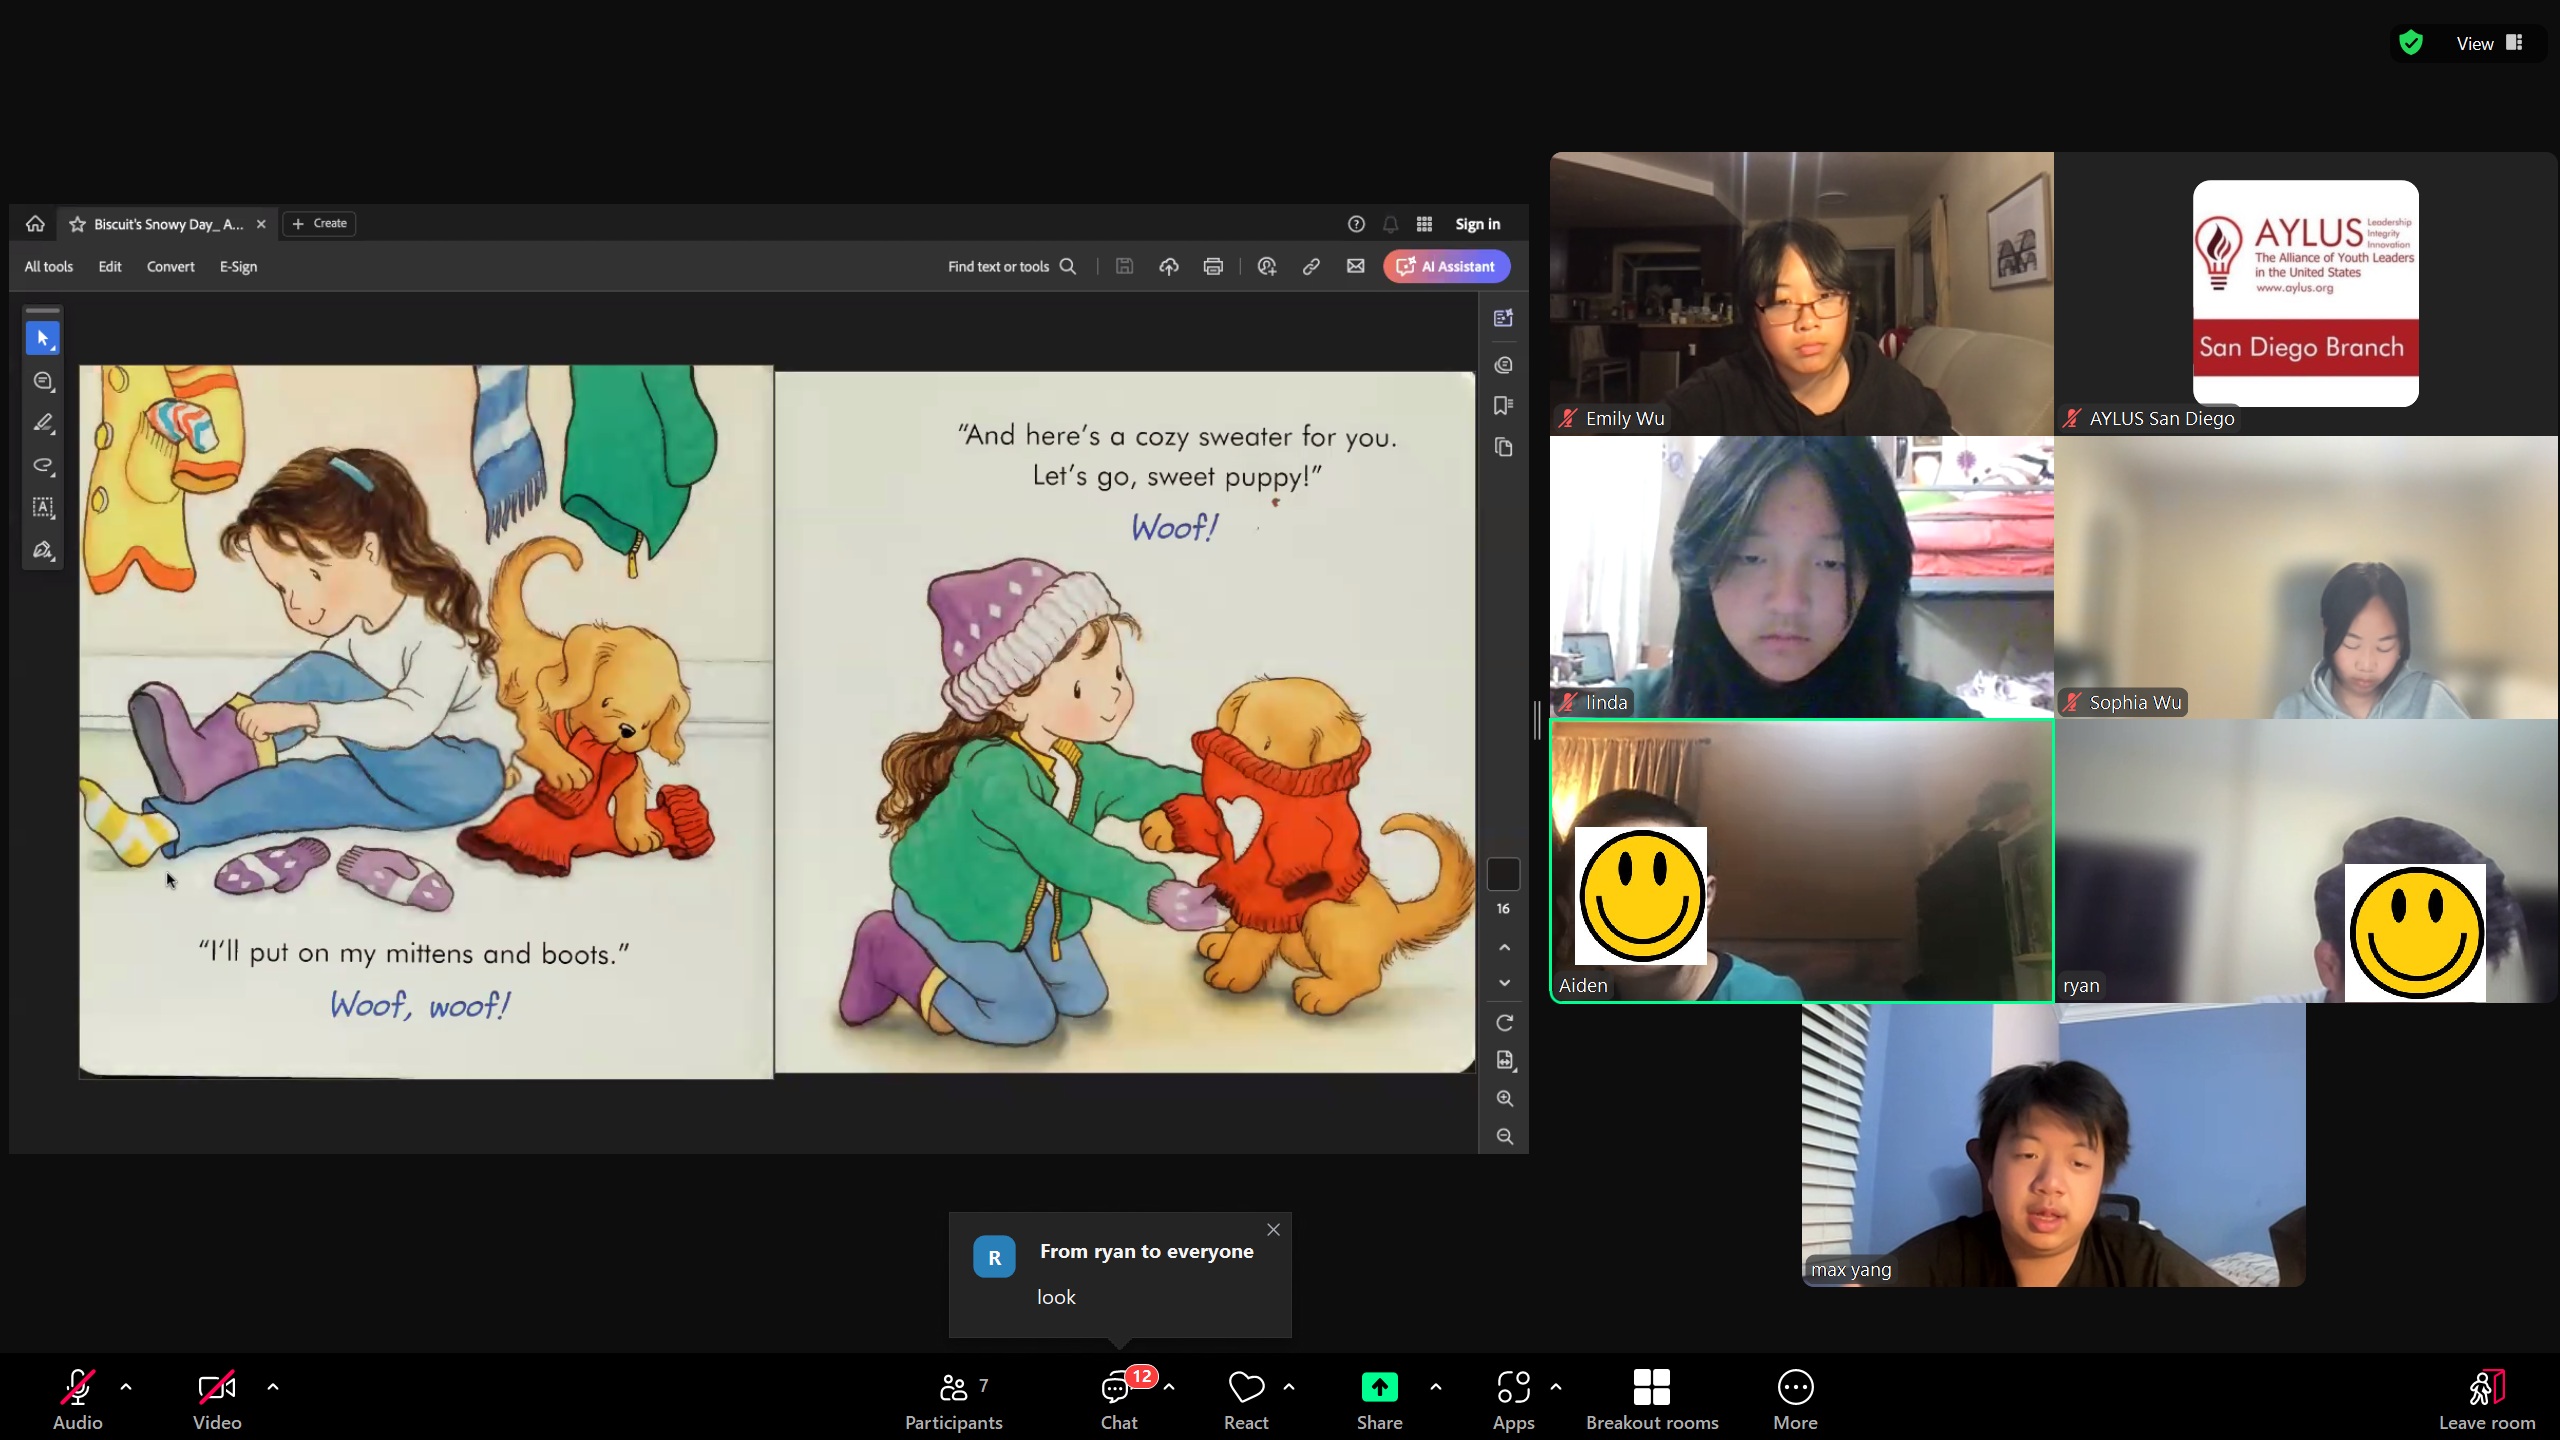This screenshot has height=1440, width=2560.
Task: Select the freehand draw tool
Action: coord(43,465)
